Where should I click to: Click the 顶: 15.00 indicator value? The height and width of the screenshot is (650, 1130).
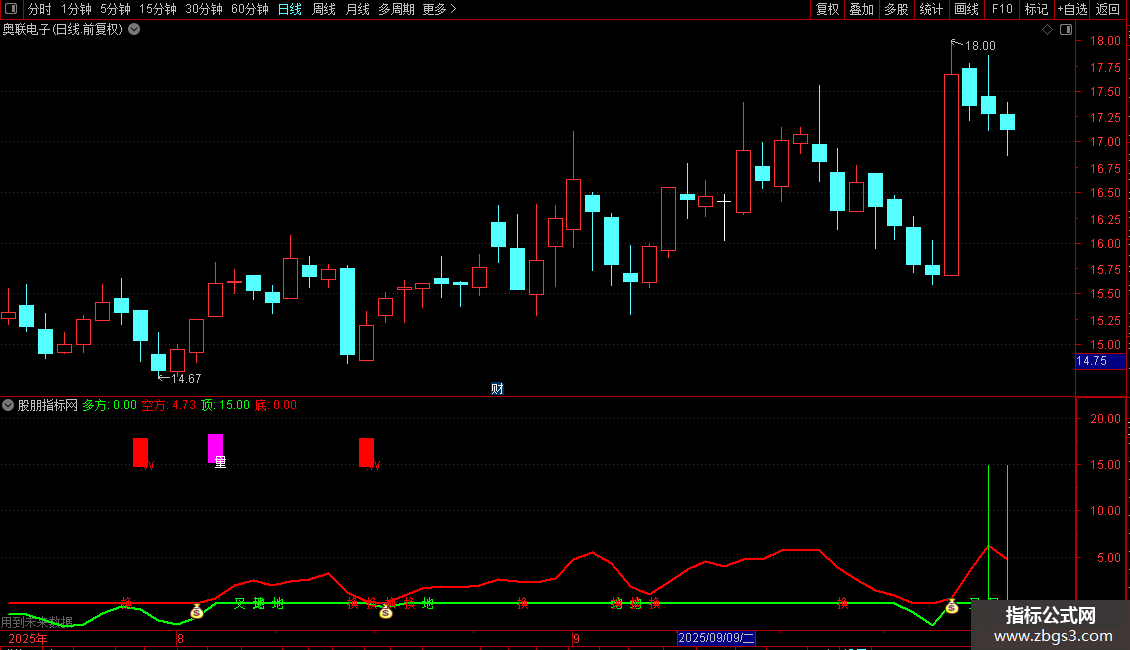pos(226,405)
